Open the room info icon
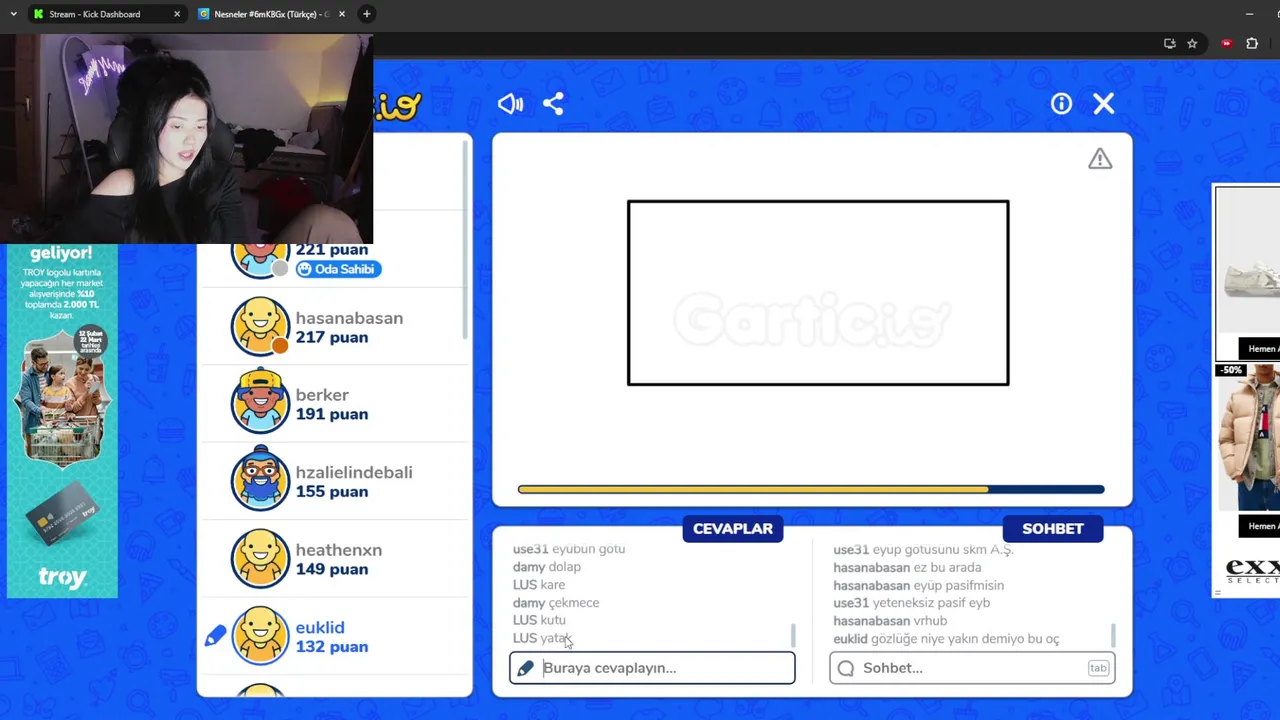Screen dimensions: 1280x720 pyautogui.click(x=1061, y=104)
